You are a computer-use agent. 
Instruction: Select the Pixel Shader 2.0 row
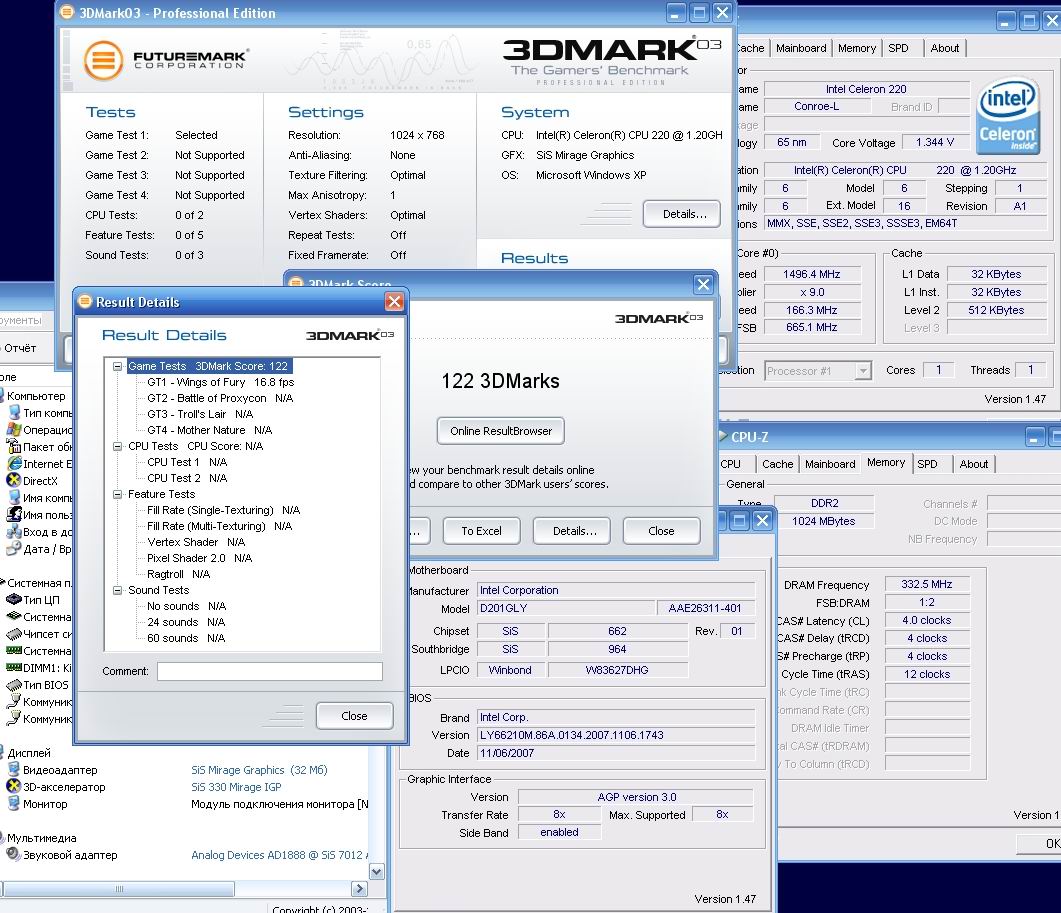pos(200,558)
